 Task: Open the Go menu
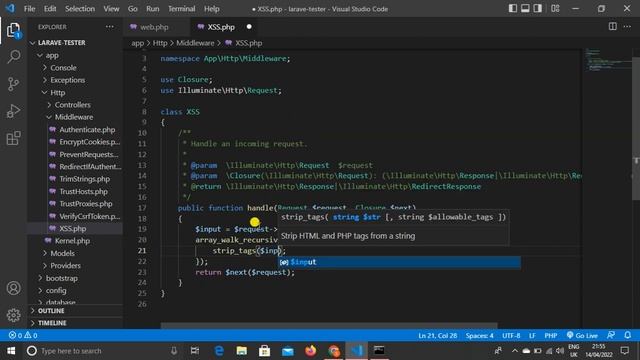pyautogui.click(x=133, y=9)
